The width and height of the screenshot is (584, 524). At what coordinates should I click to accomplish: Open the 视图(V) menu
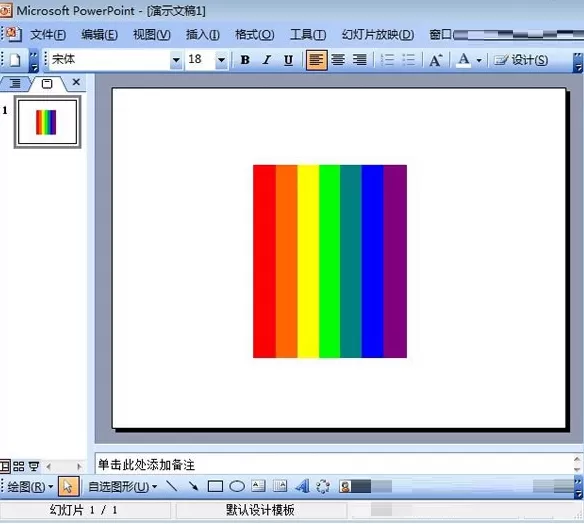point(152,35)
